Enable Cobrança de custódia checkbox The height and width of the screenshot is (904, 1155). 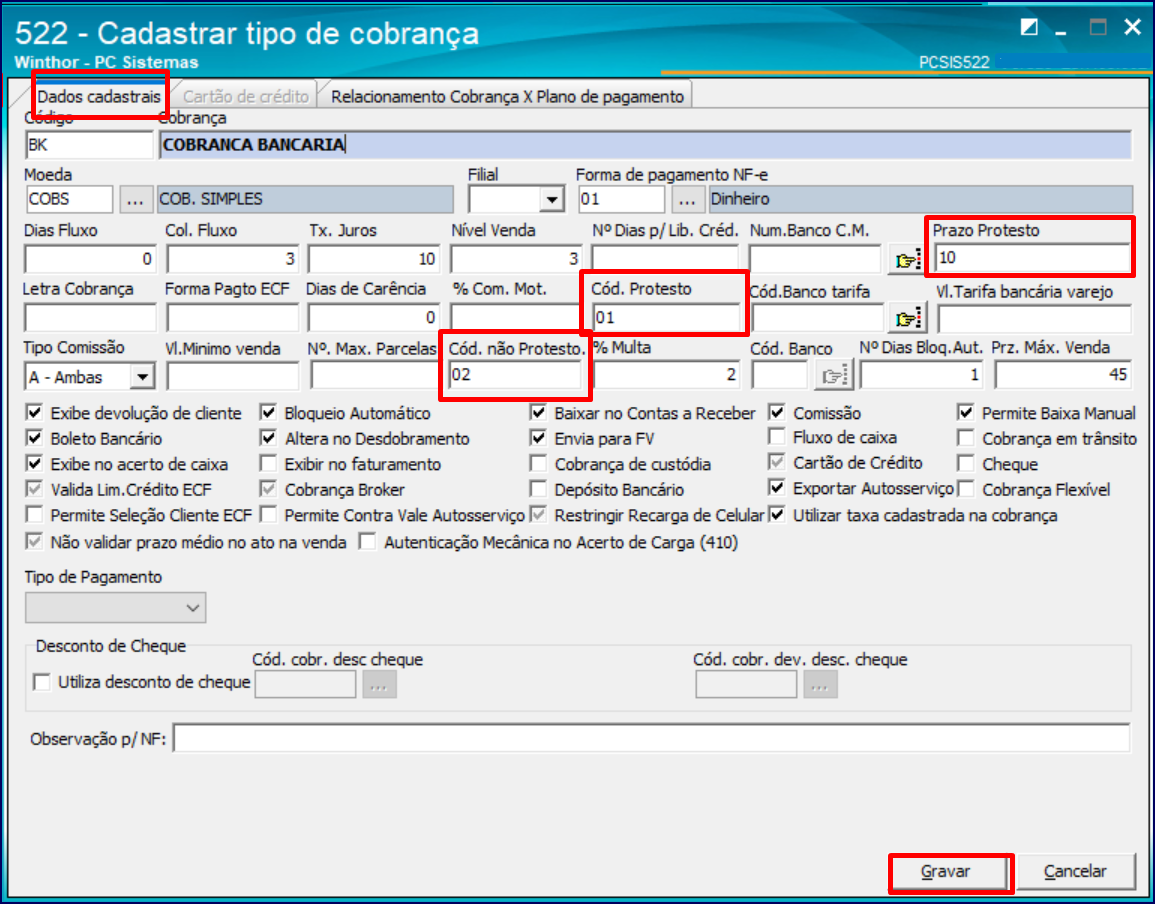pyautogui.click(x=538, y=463)
